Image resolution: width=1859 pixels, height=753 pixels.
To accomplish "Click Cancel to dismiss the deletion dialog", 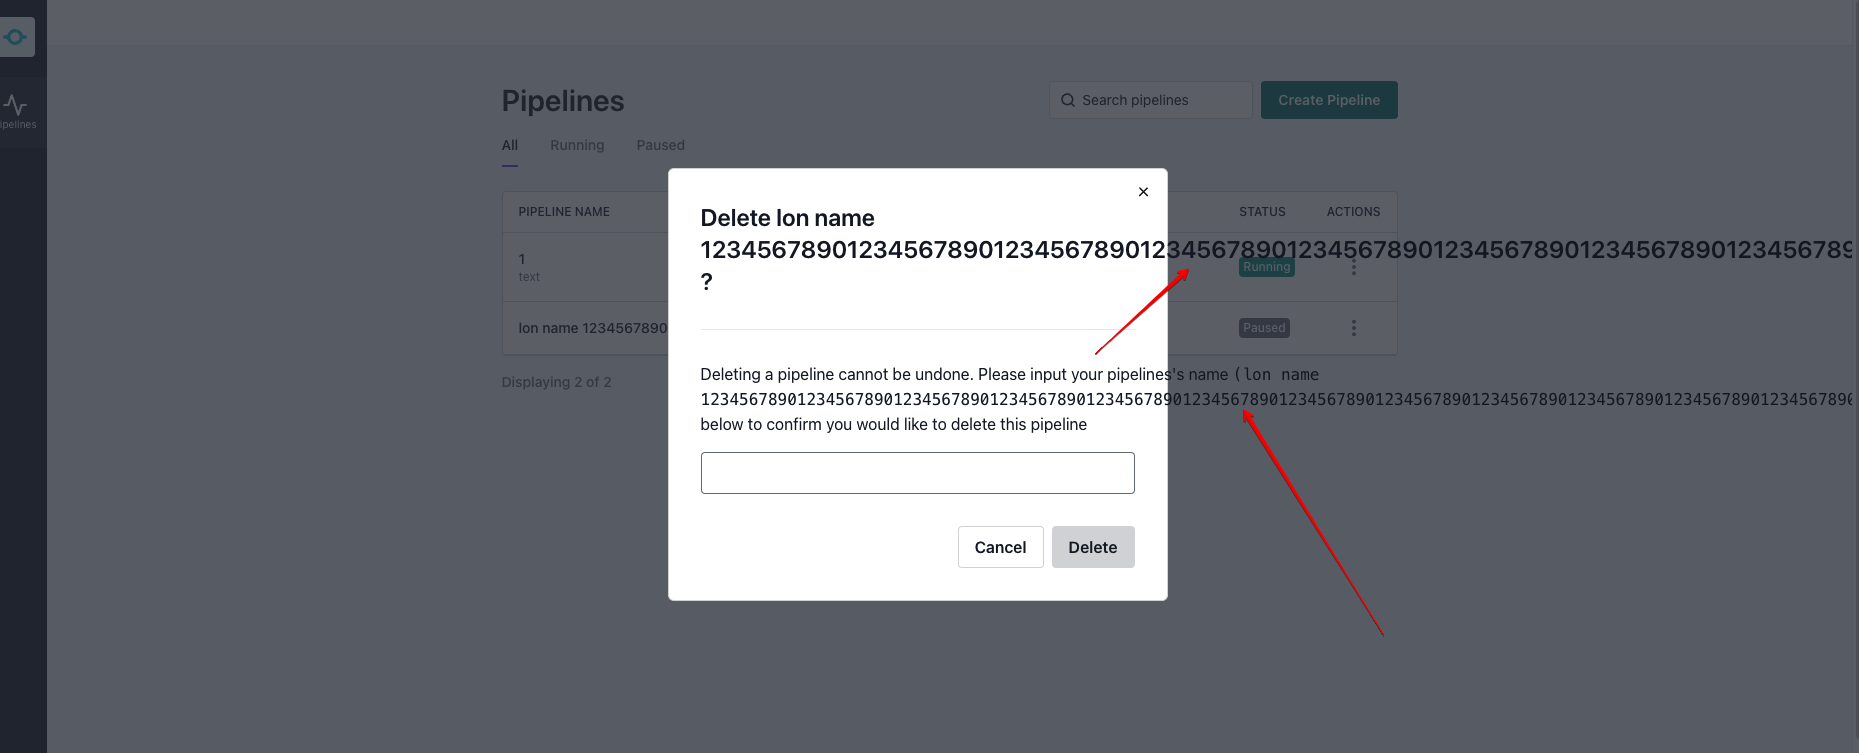I will coord(1000,547).
